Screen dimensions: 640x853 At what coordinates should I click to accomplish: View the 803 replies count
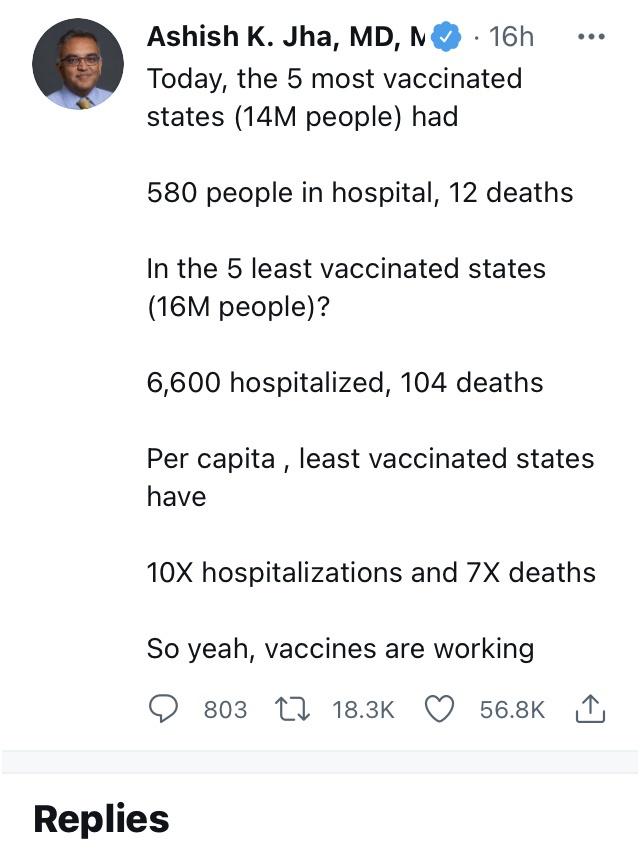(x=196, y=710)
